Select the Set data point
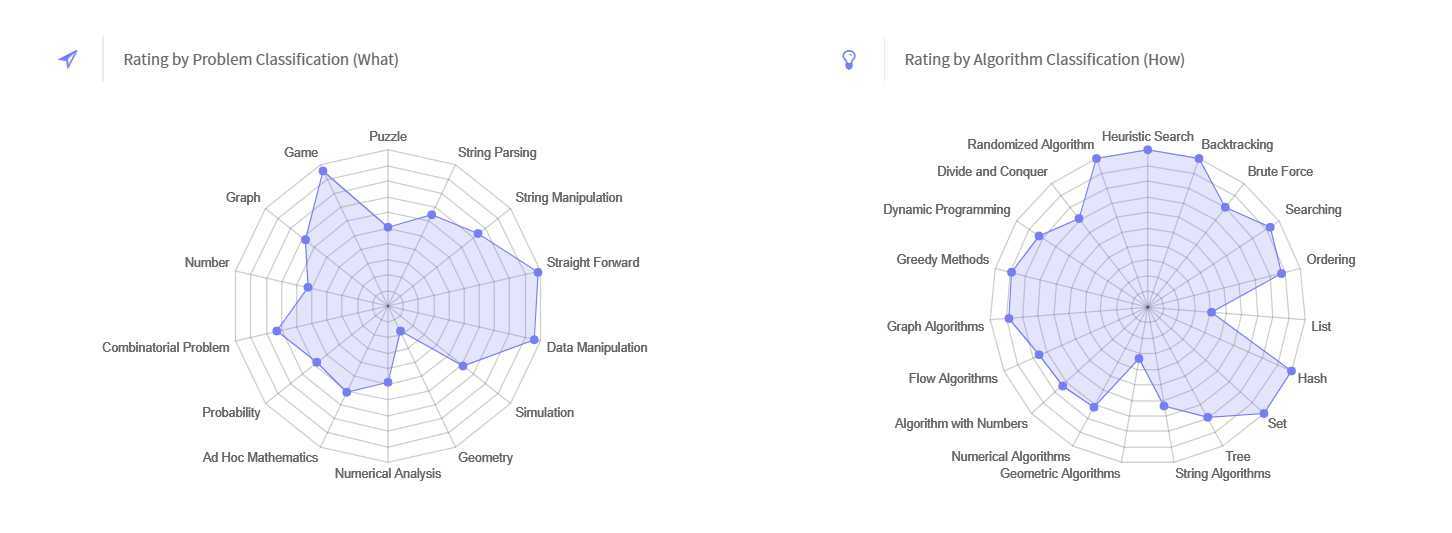Screen dimensions: 1452x533 pyautogui.click(x=1264, y=413)
